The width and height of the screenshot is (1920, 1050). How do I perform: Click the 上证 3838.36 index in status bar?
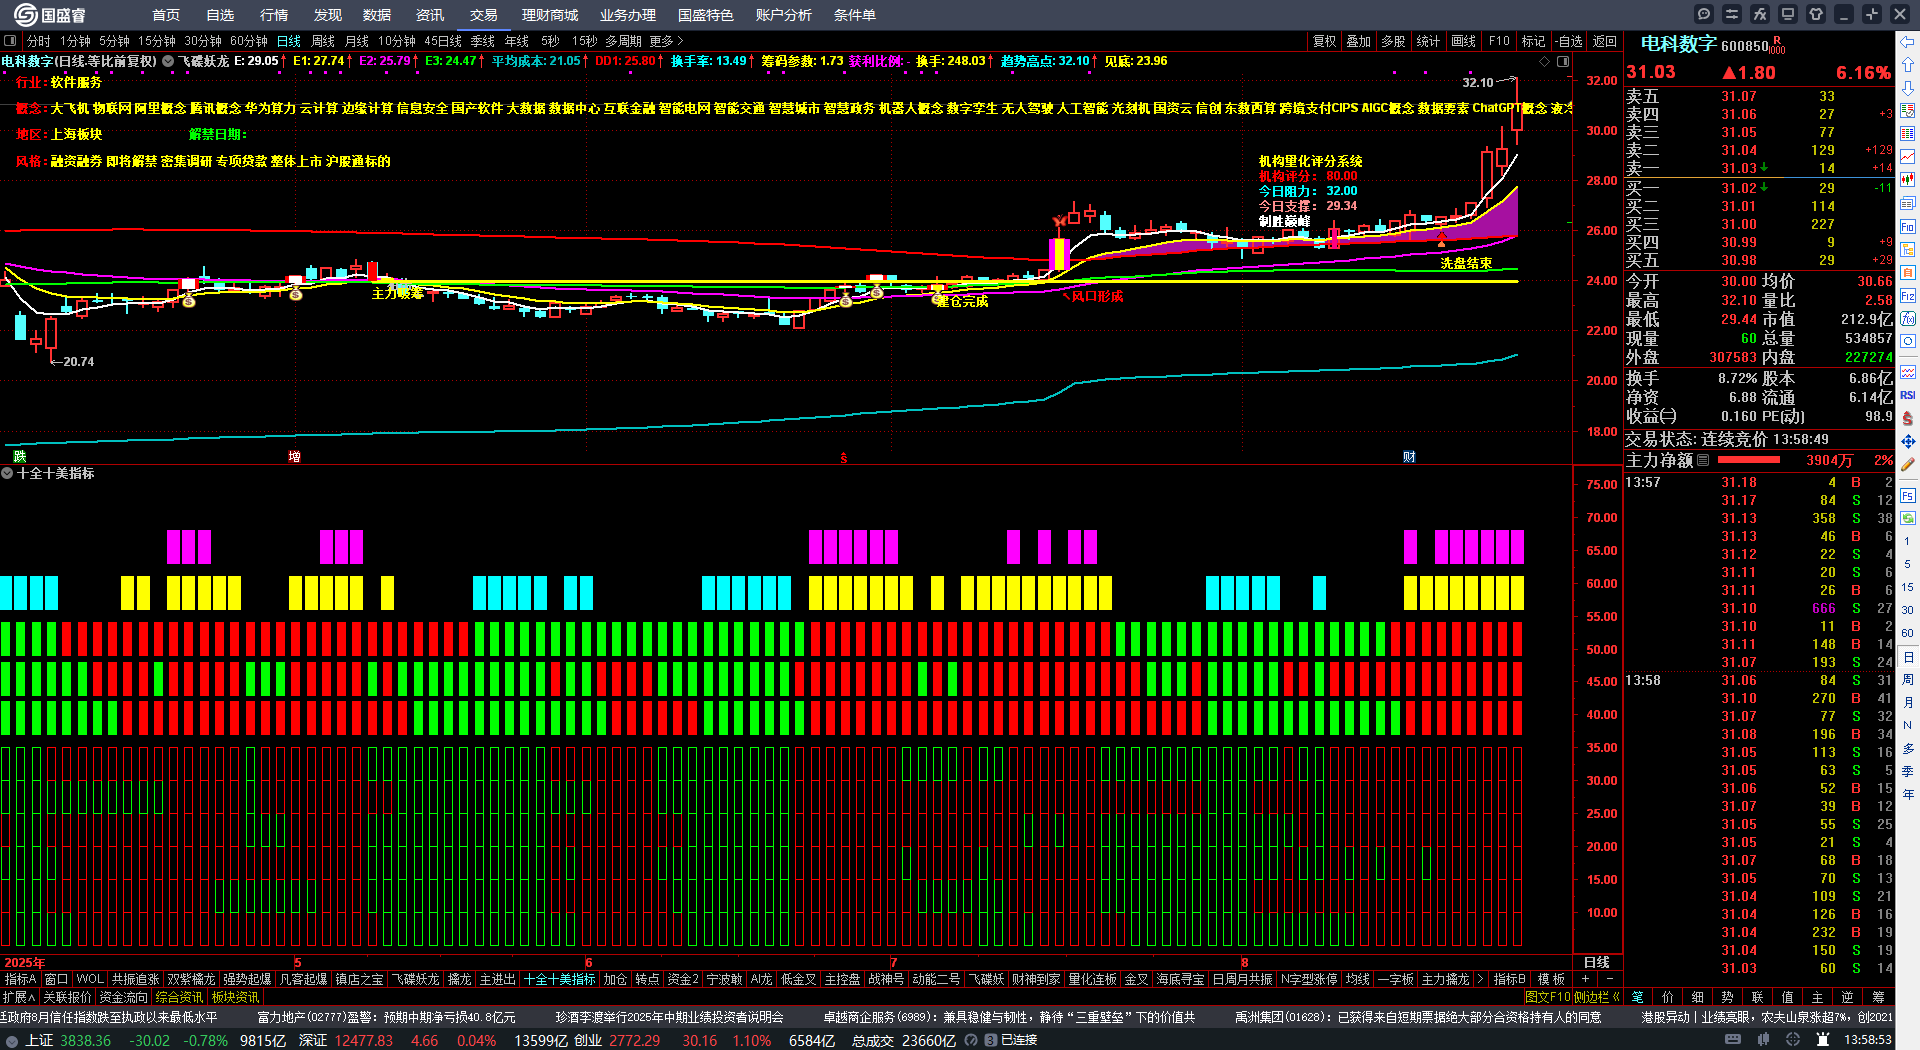68,1040
